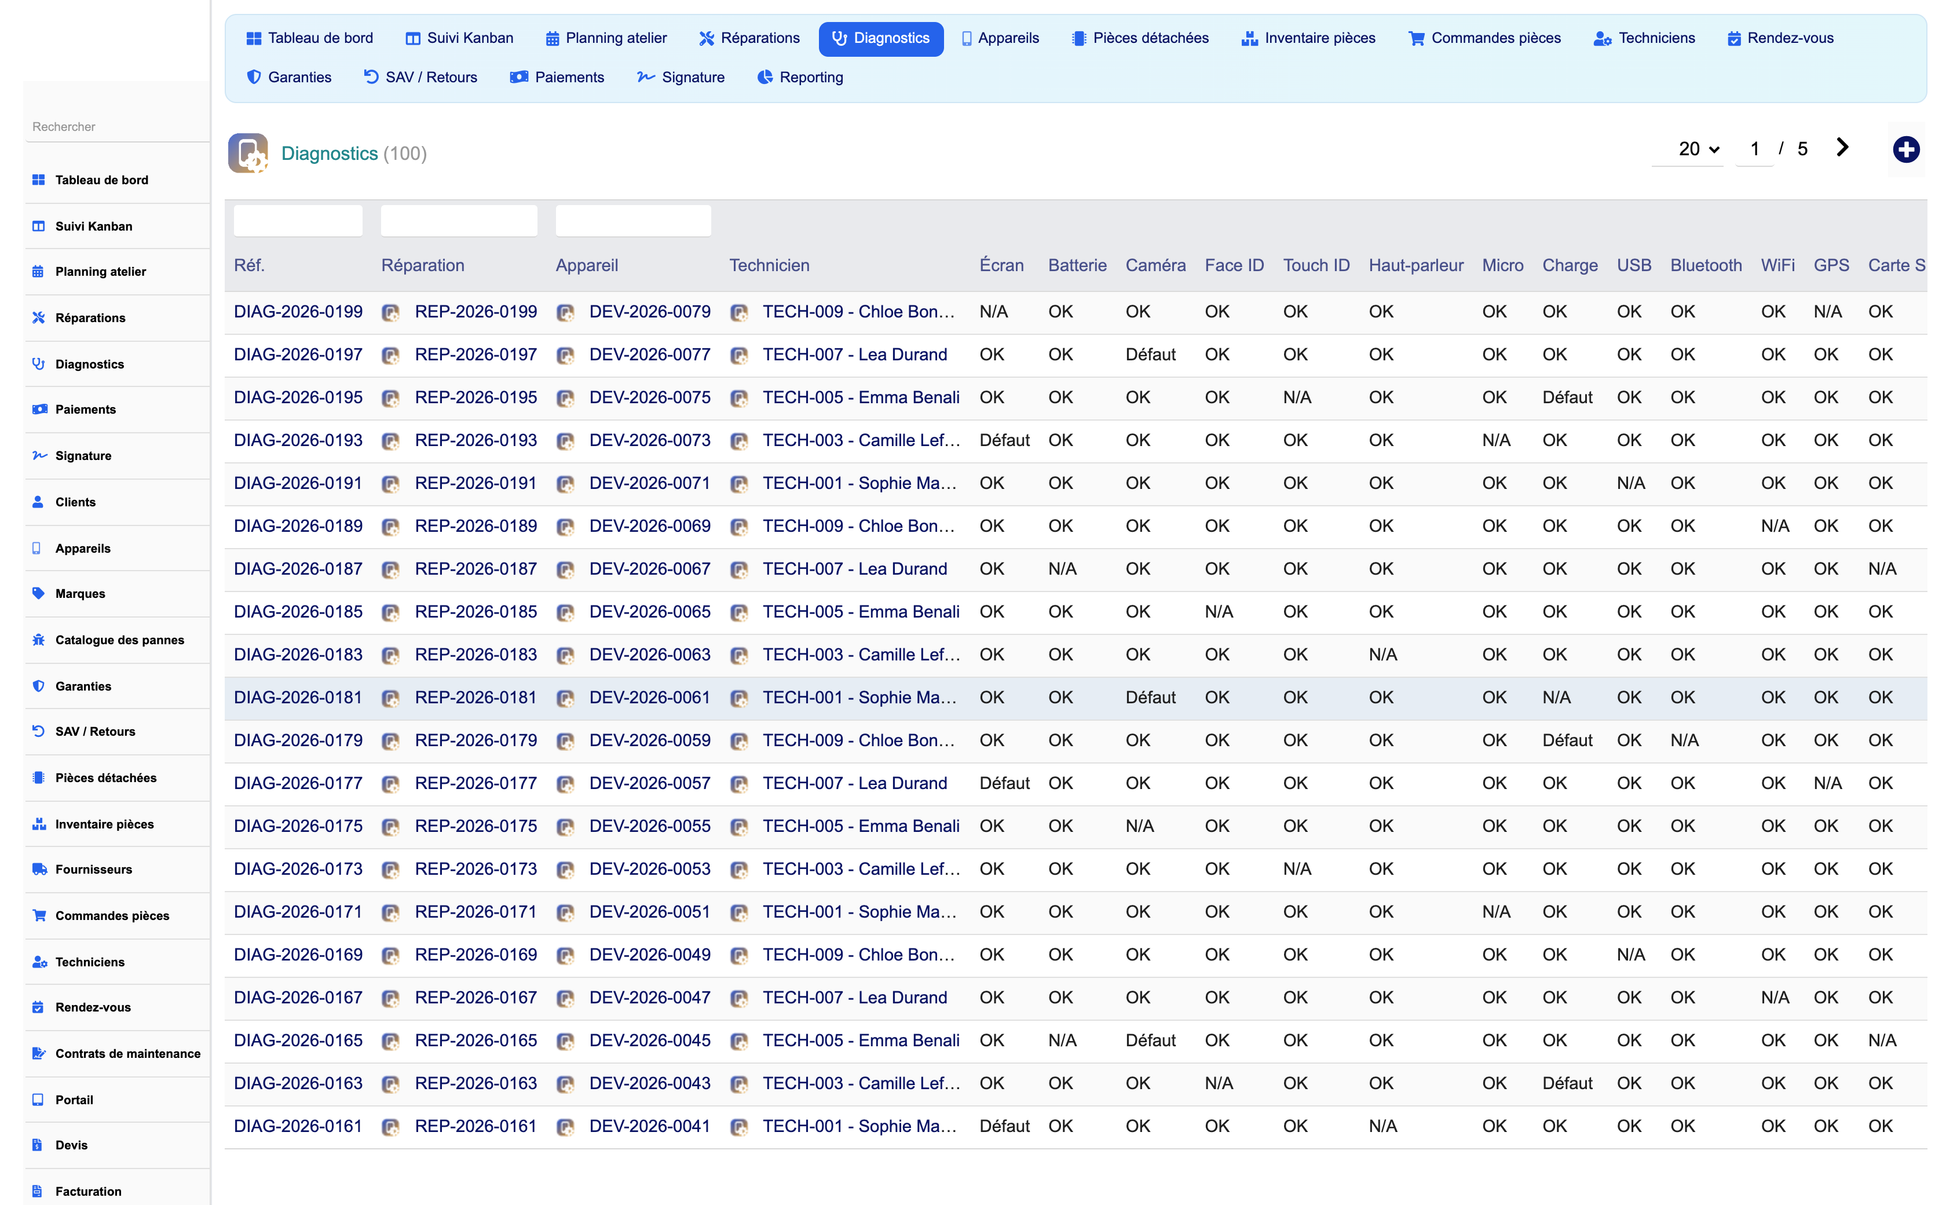This screenshot has width=1946, height=1205.
Task: Click the Planning atelier calendar icon in sidebar
Action: pyautogui.click(x=39, y=271)
